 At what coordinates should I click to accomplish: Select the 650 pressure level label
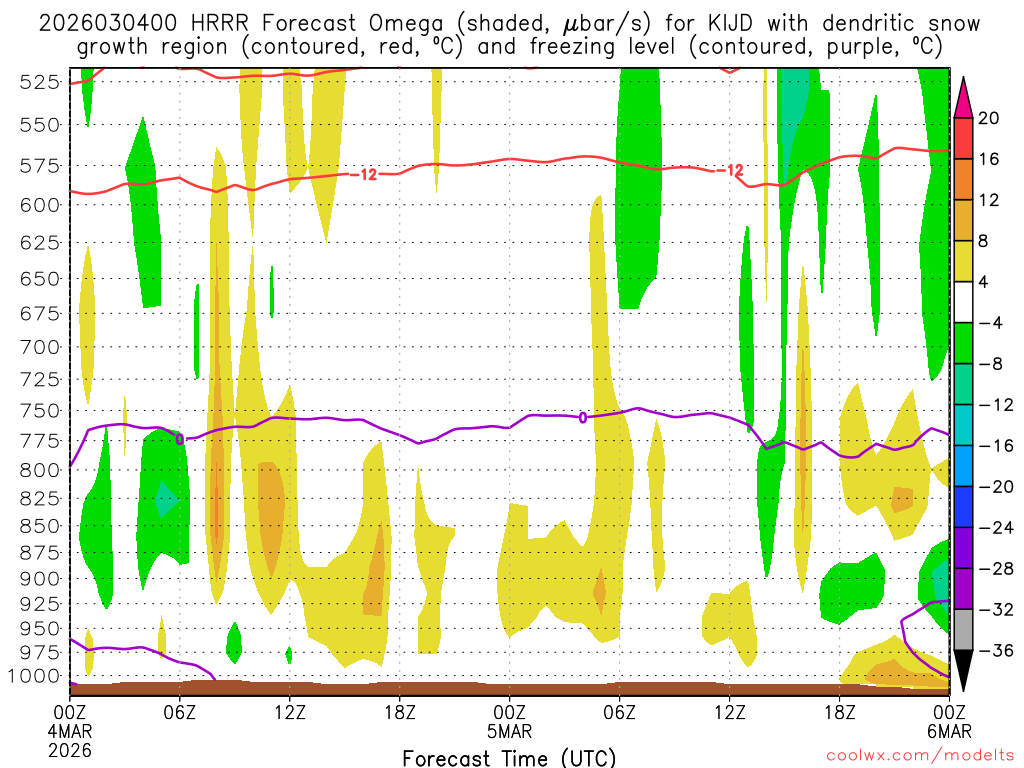(40, 279)
